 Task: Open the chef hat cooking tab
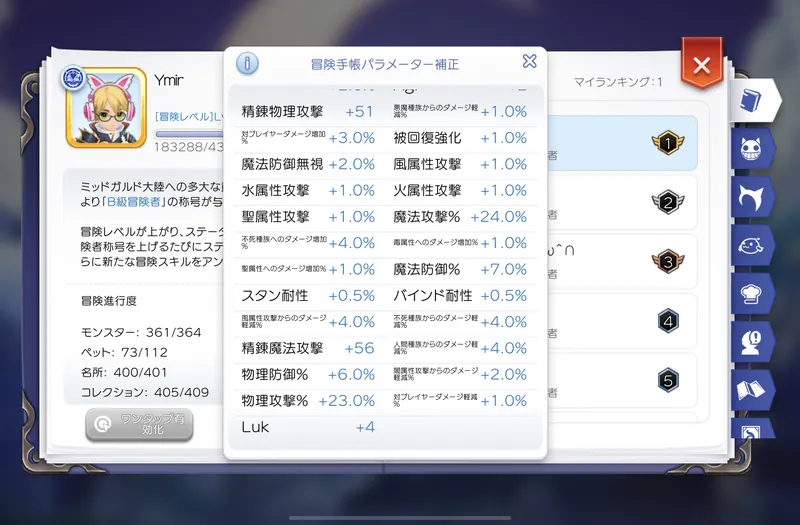pos(752,293)
